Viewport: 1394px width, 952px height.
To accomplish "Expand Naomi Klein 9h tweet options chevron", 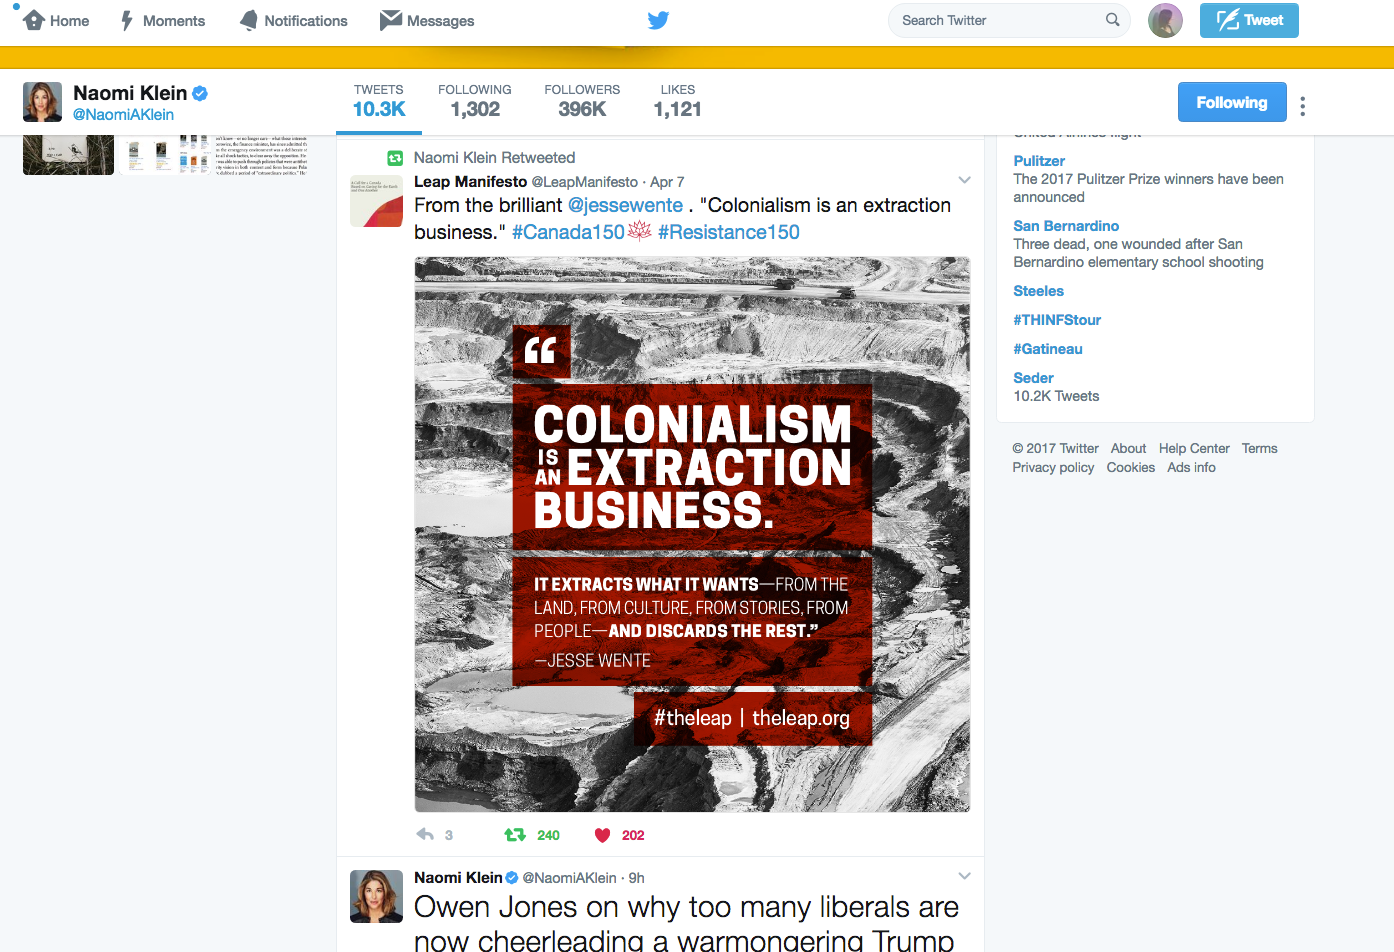I will coord(964,876).
